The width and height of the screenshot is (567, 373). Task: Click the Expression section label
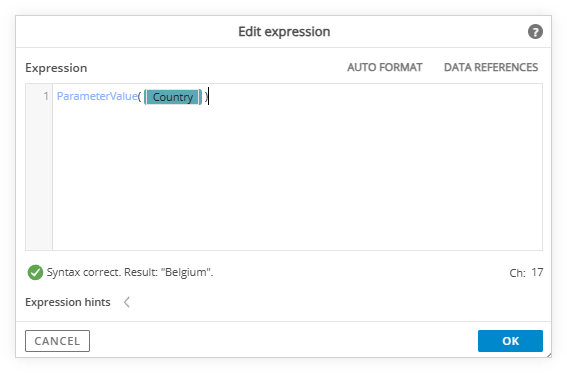(x=56, y=68)
